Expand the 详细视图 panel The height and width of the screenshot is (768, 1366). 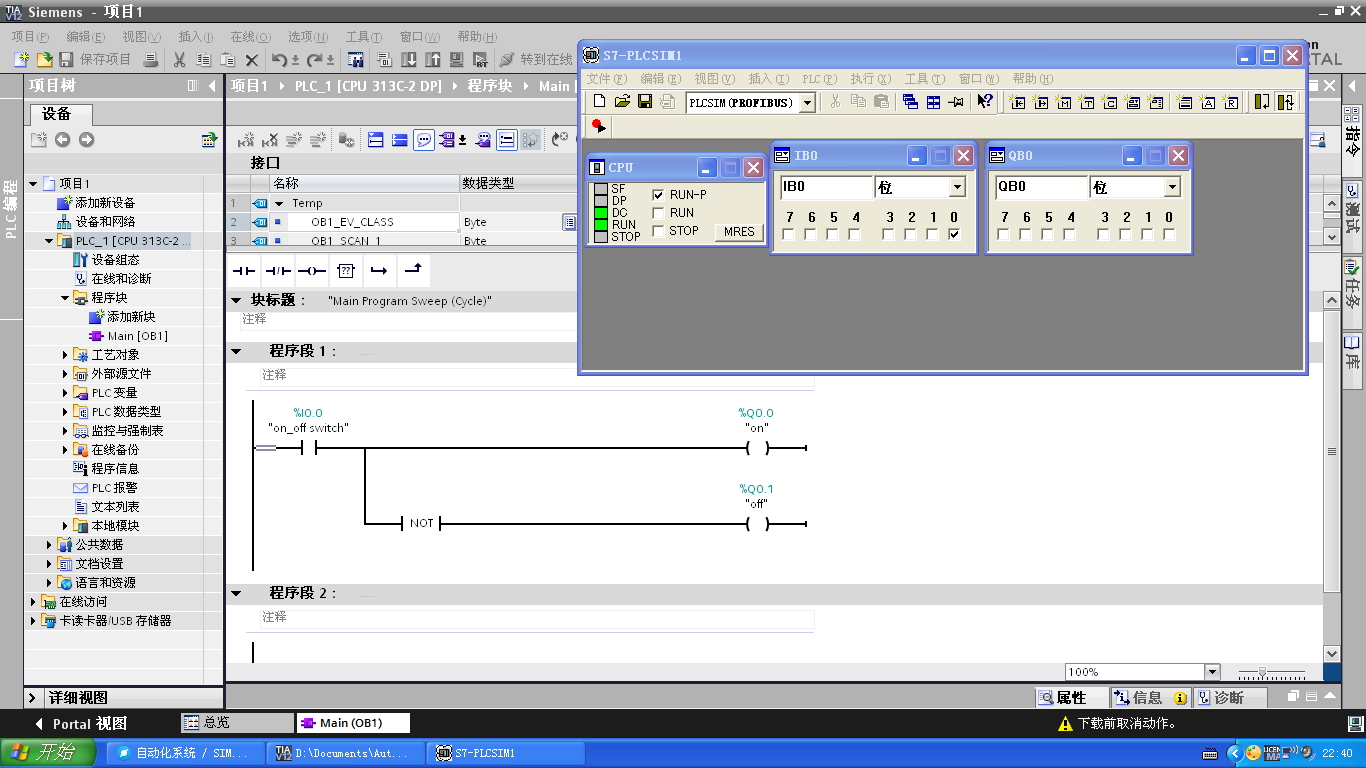(x=33, y=698)
